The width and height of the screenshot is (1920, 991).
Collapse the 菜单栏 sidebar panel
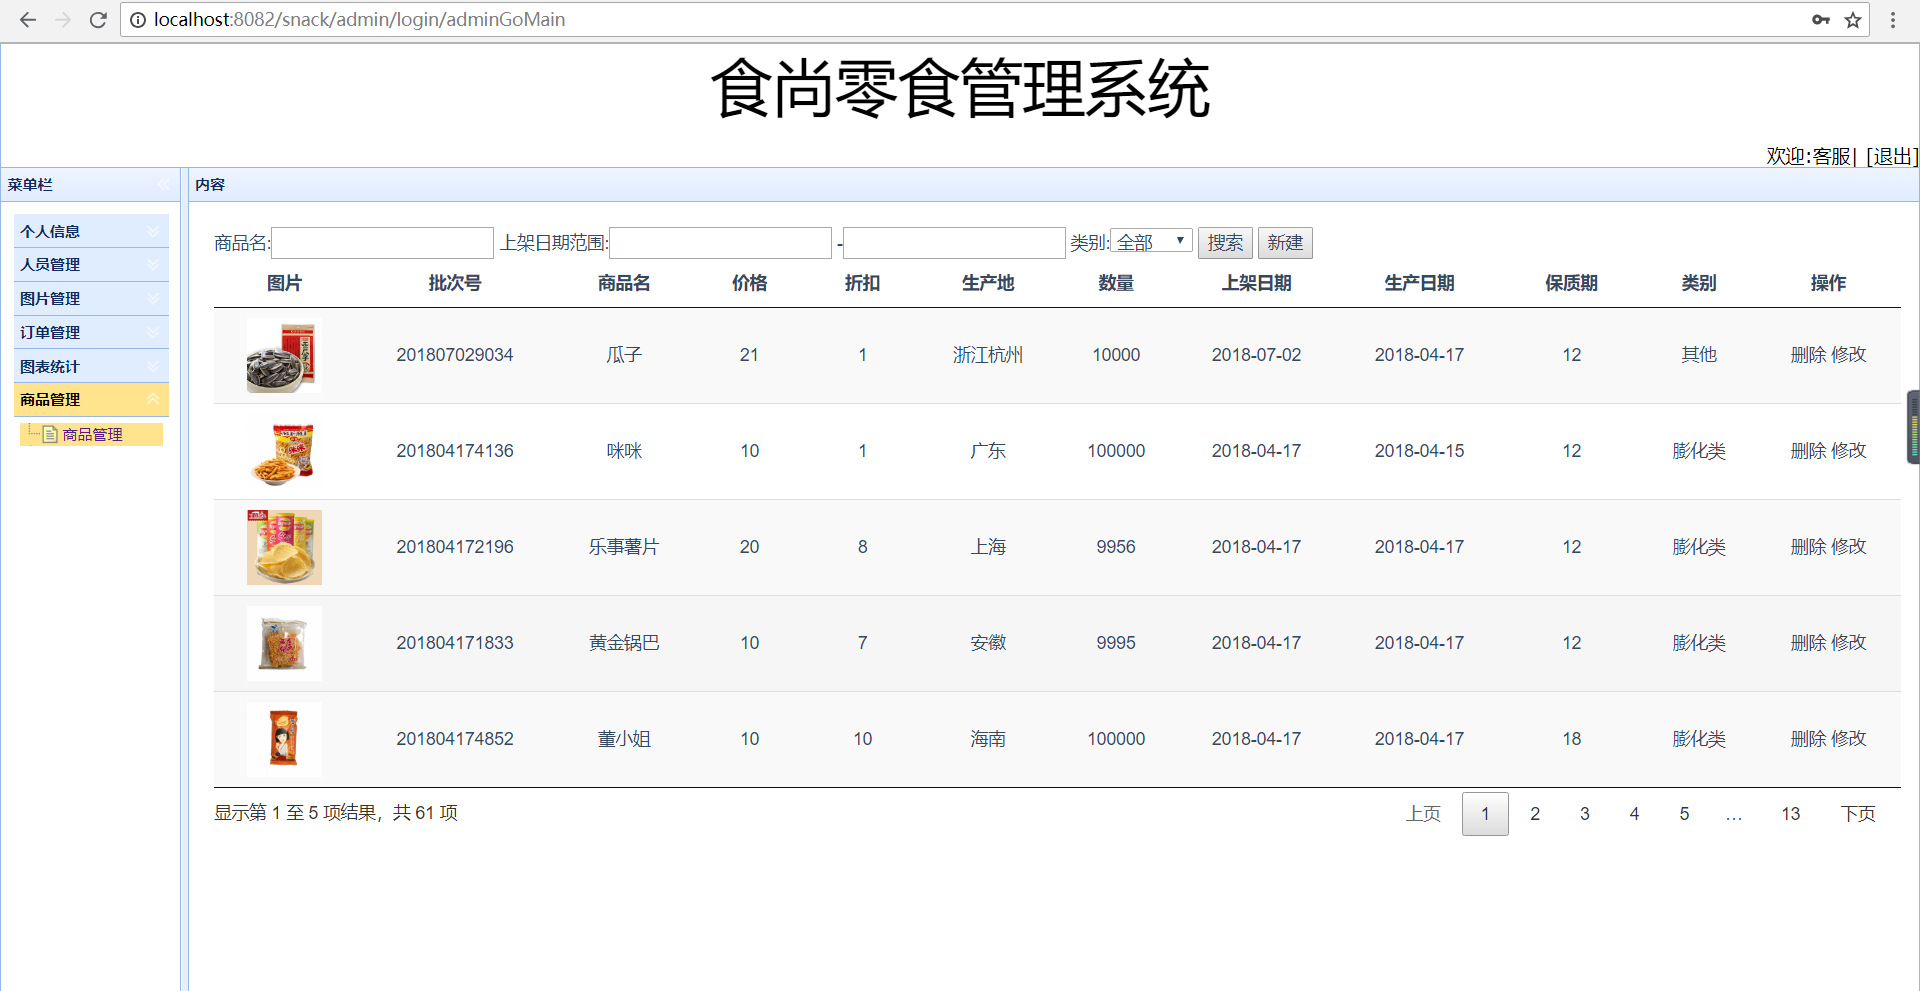pyautogui.click(x=165, y=184)
